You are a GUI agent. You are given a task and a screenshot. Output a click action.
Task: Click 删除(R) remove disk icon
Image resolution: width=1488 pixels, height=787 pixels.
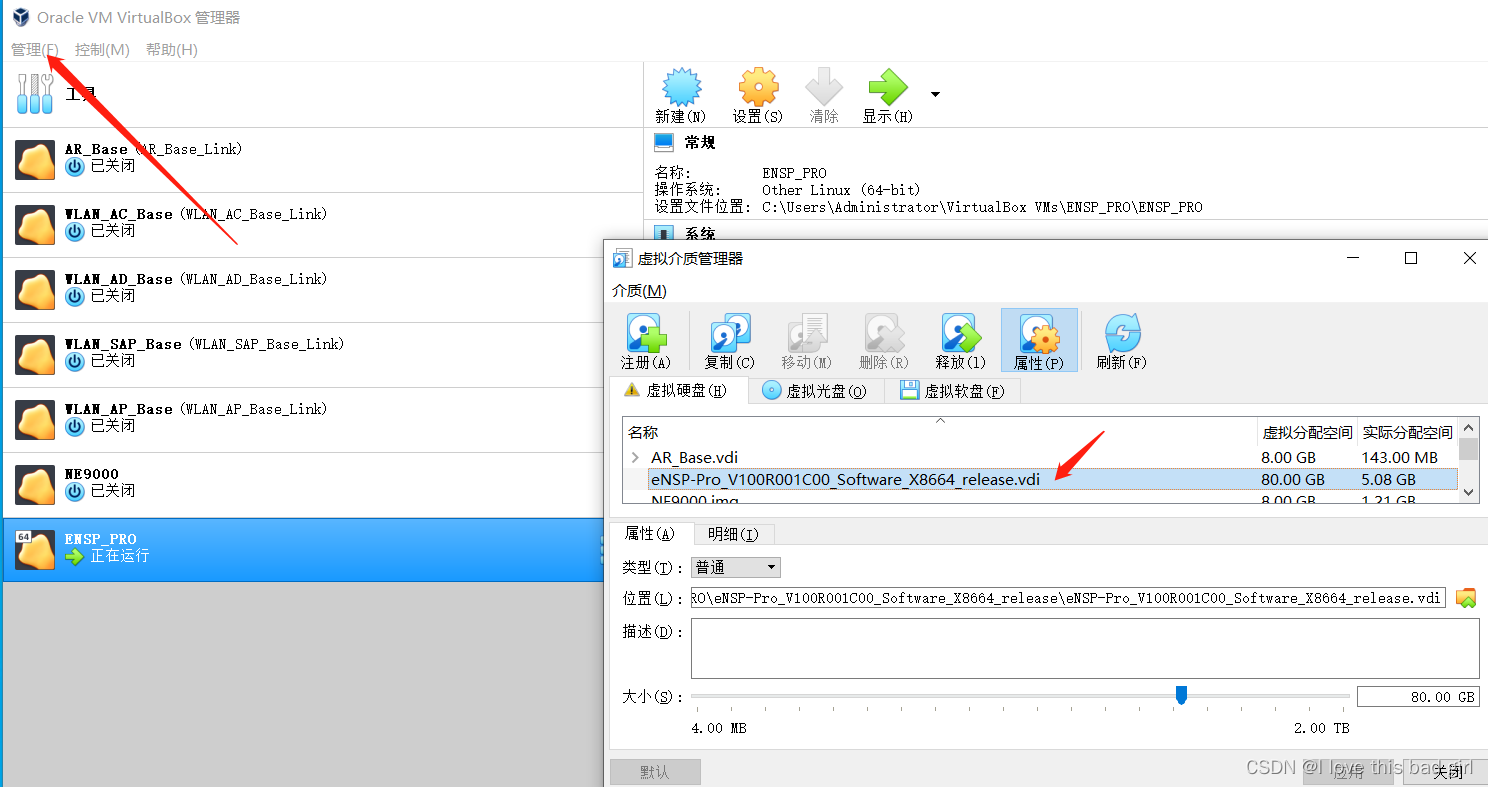click(x=884, y=333)
